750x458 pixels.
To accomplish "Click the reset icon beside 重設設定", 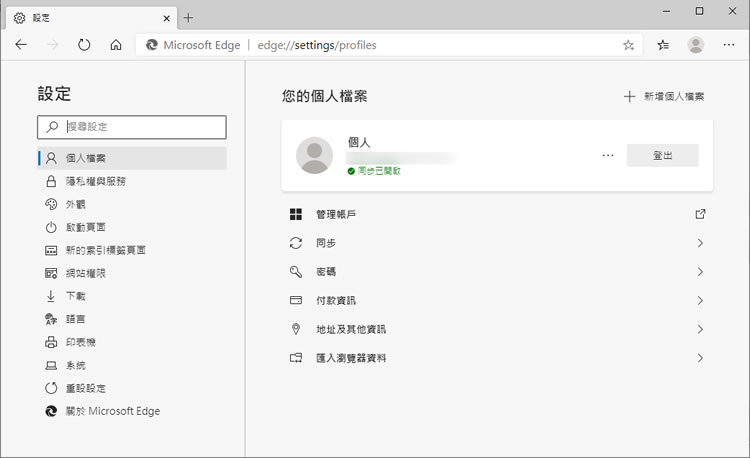I will [51, 388].
